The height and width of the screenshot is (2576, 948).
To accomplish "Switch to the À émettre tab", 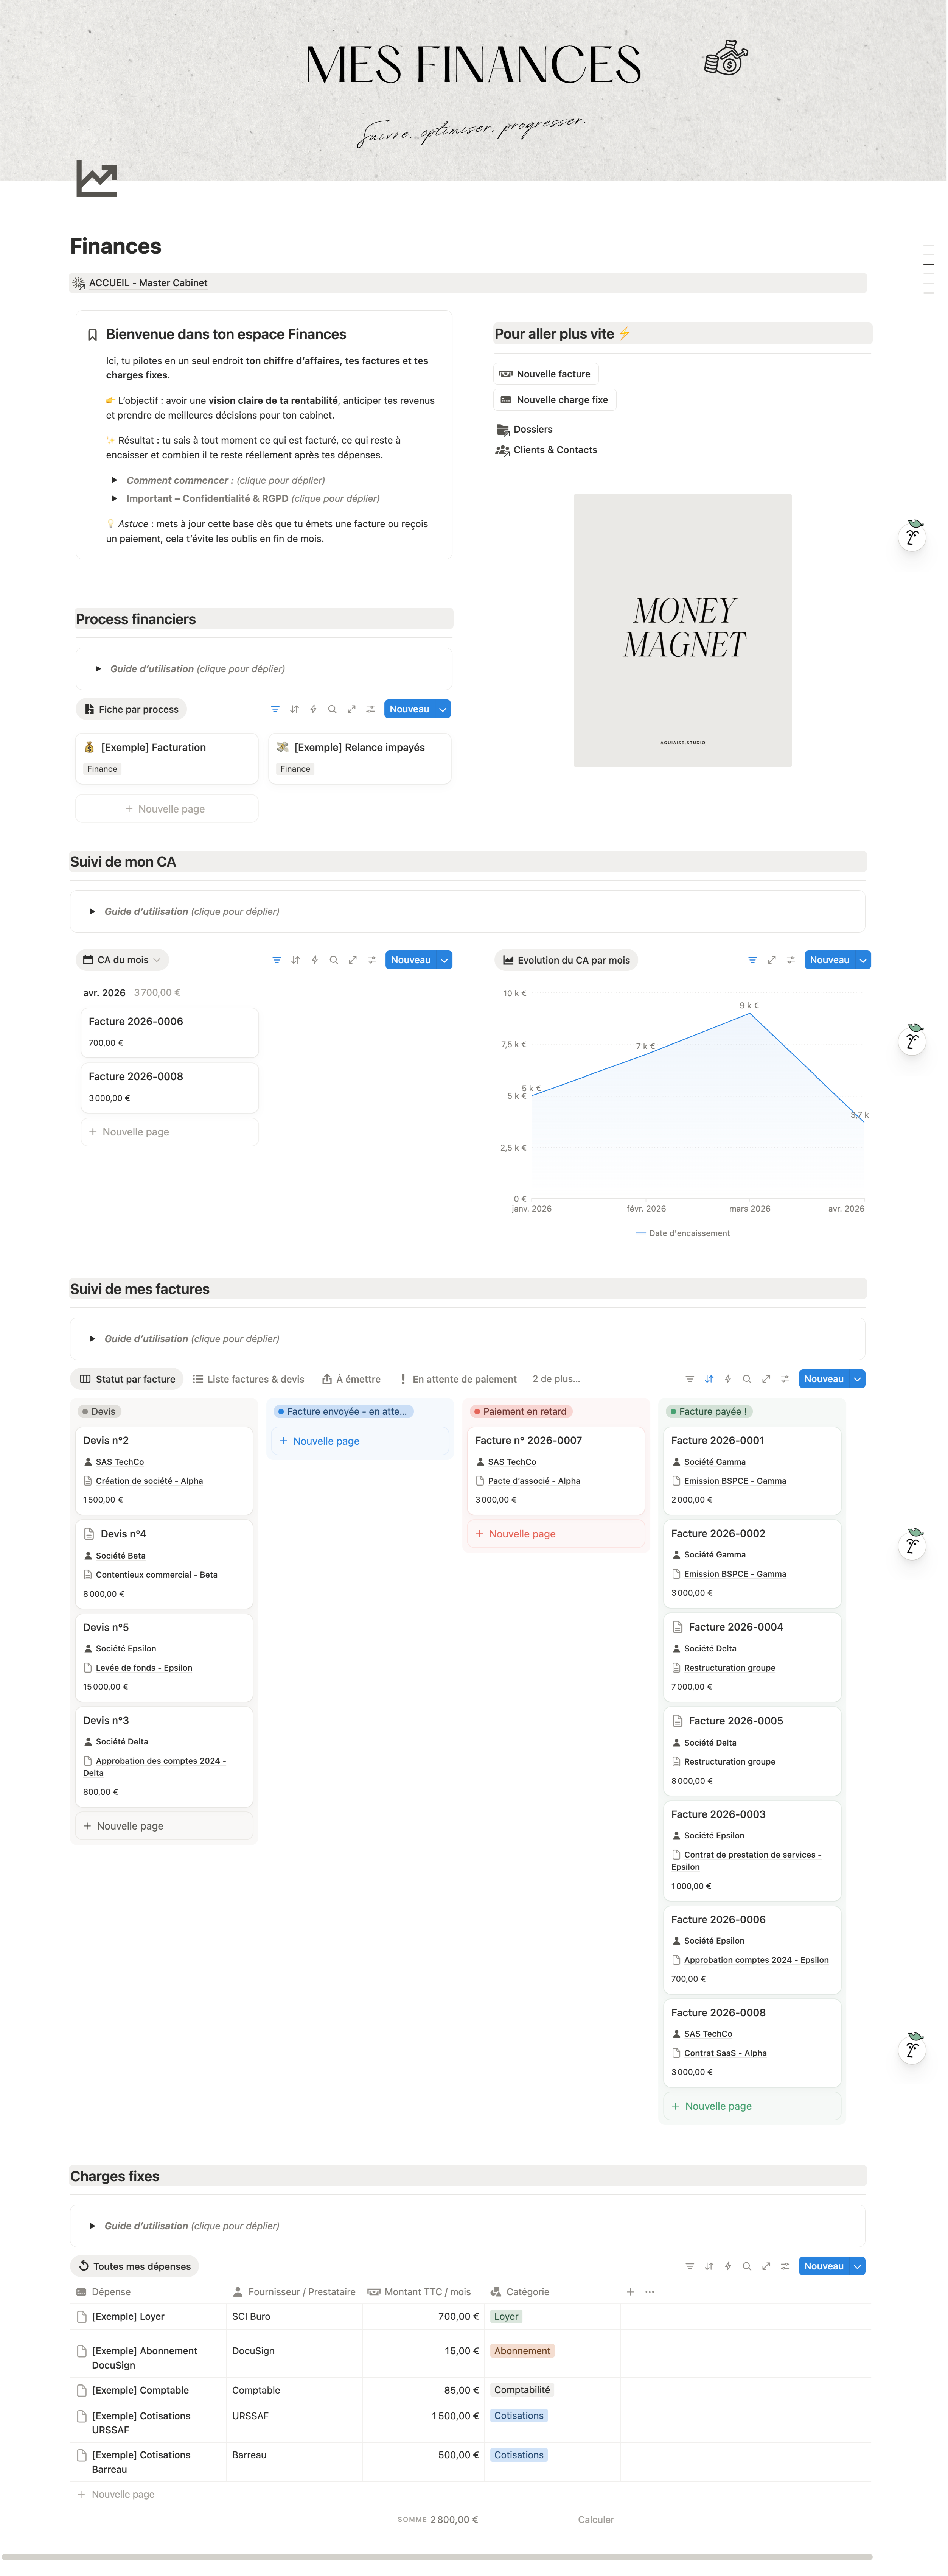I will pos(351,1379).
